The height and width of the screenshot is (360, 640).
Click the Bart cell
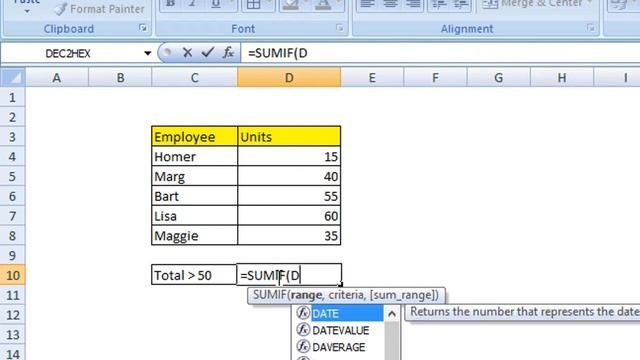[x=194, y=196]
